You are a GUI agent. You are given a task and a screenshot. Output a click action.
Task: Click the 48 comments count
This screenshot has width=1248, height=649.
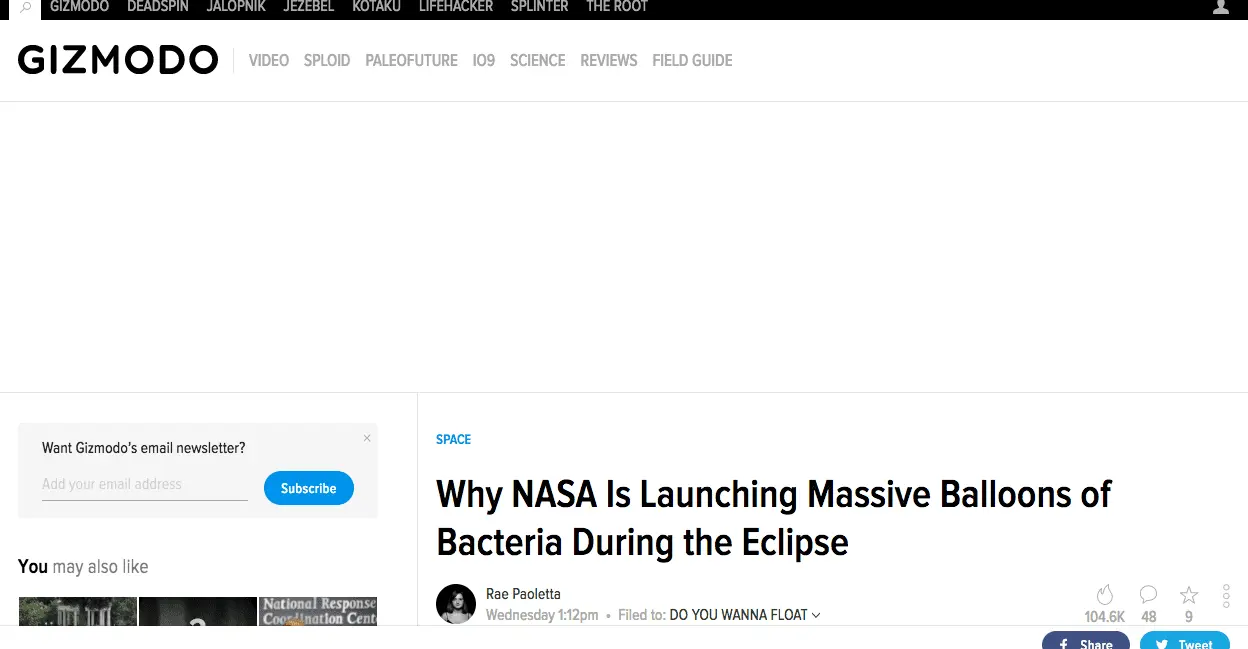[x=1149, y=617]
